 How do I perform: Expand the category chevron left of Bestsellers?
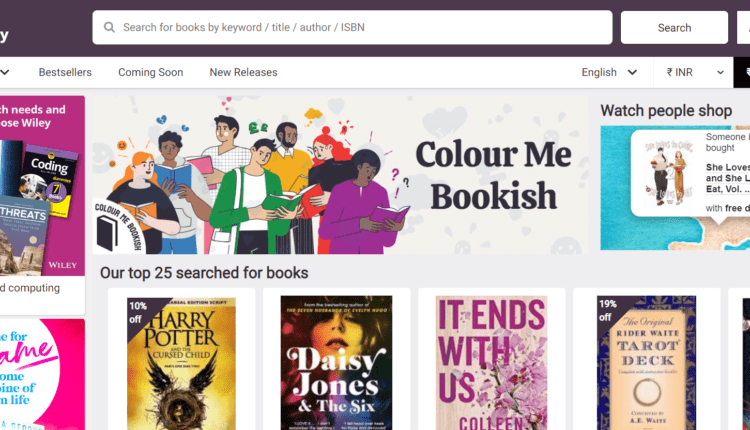coord(5,72)
